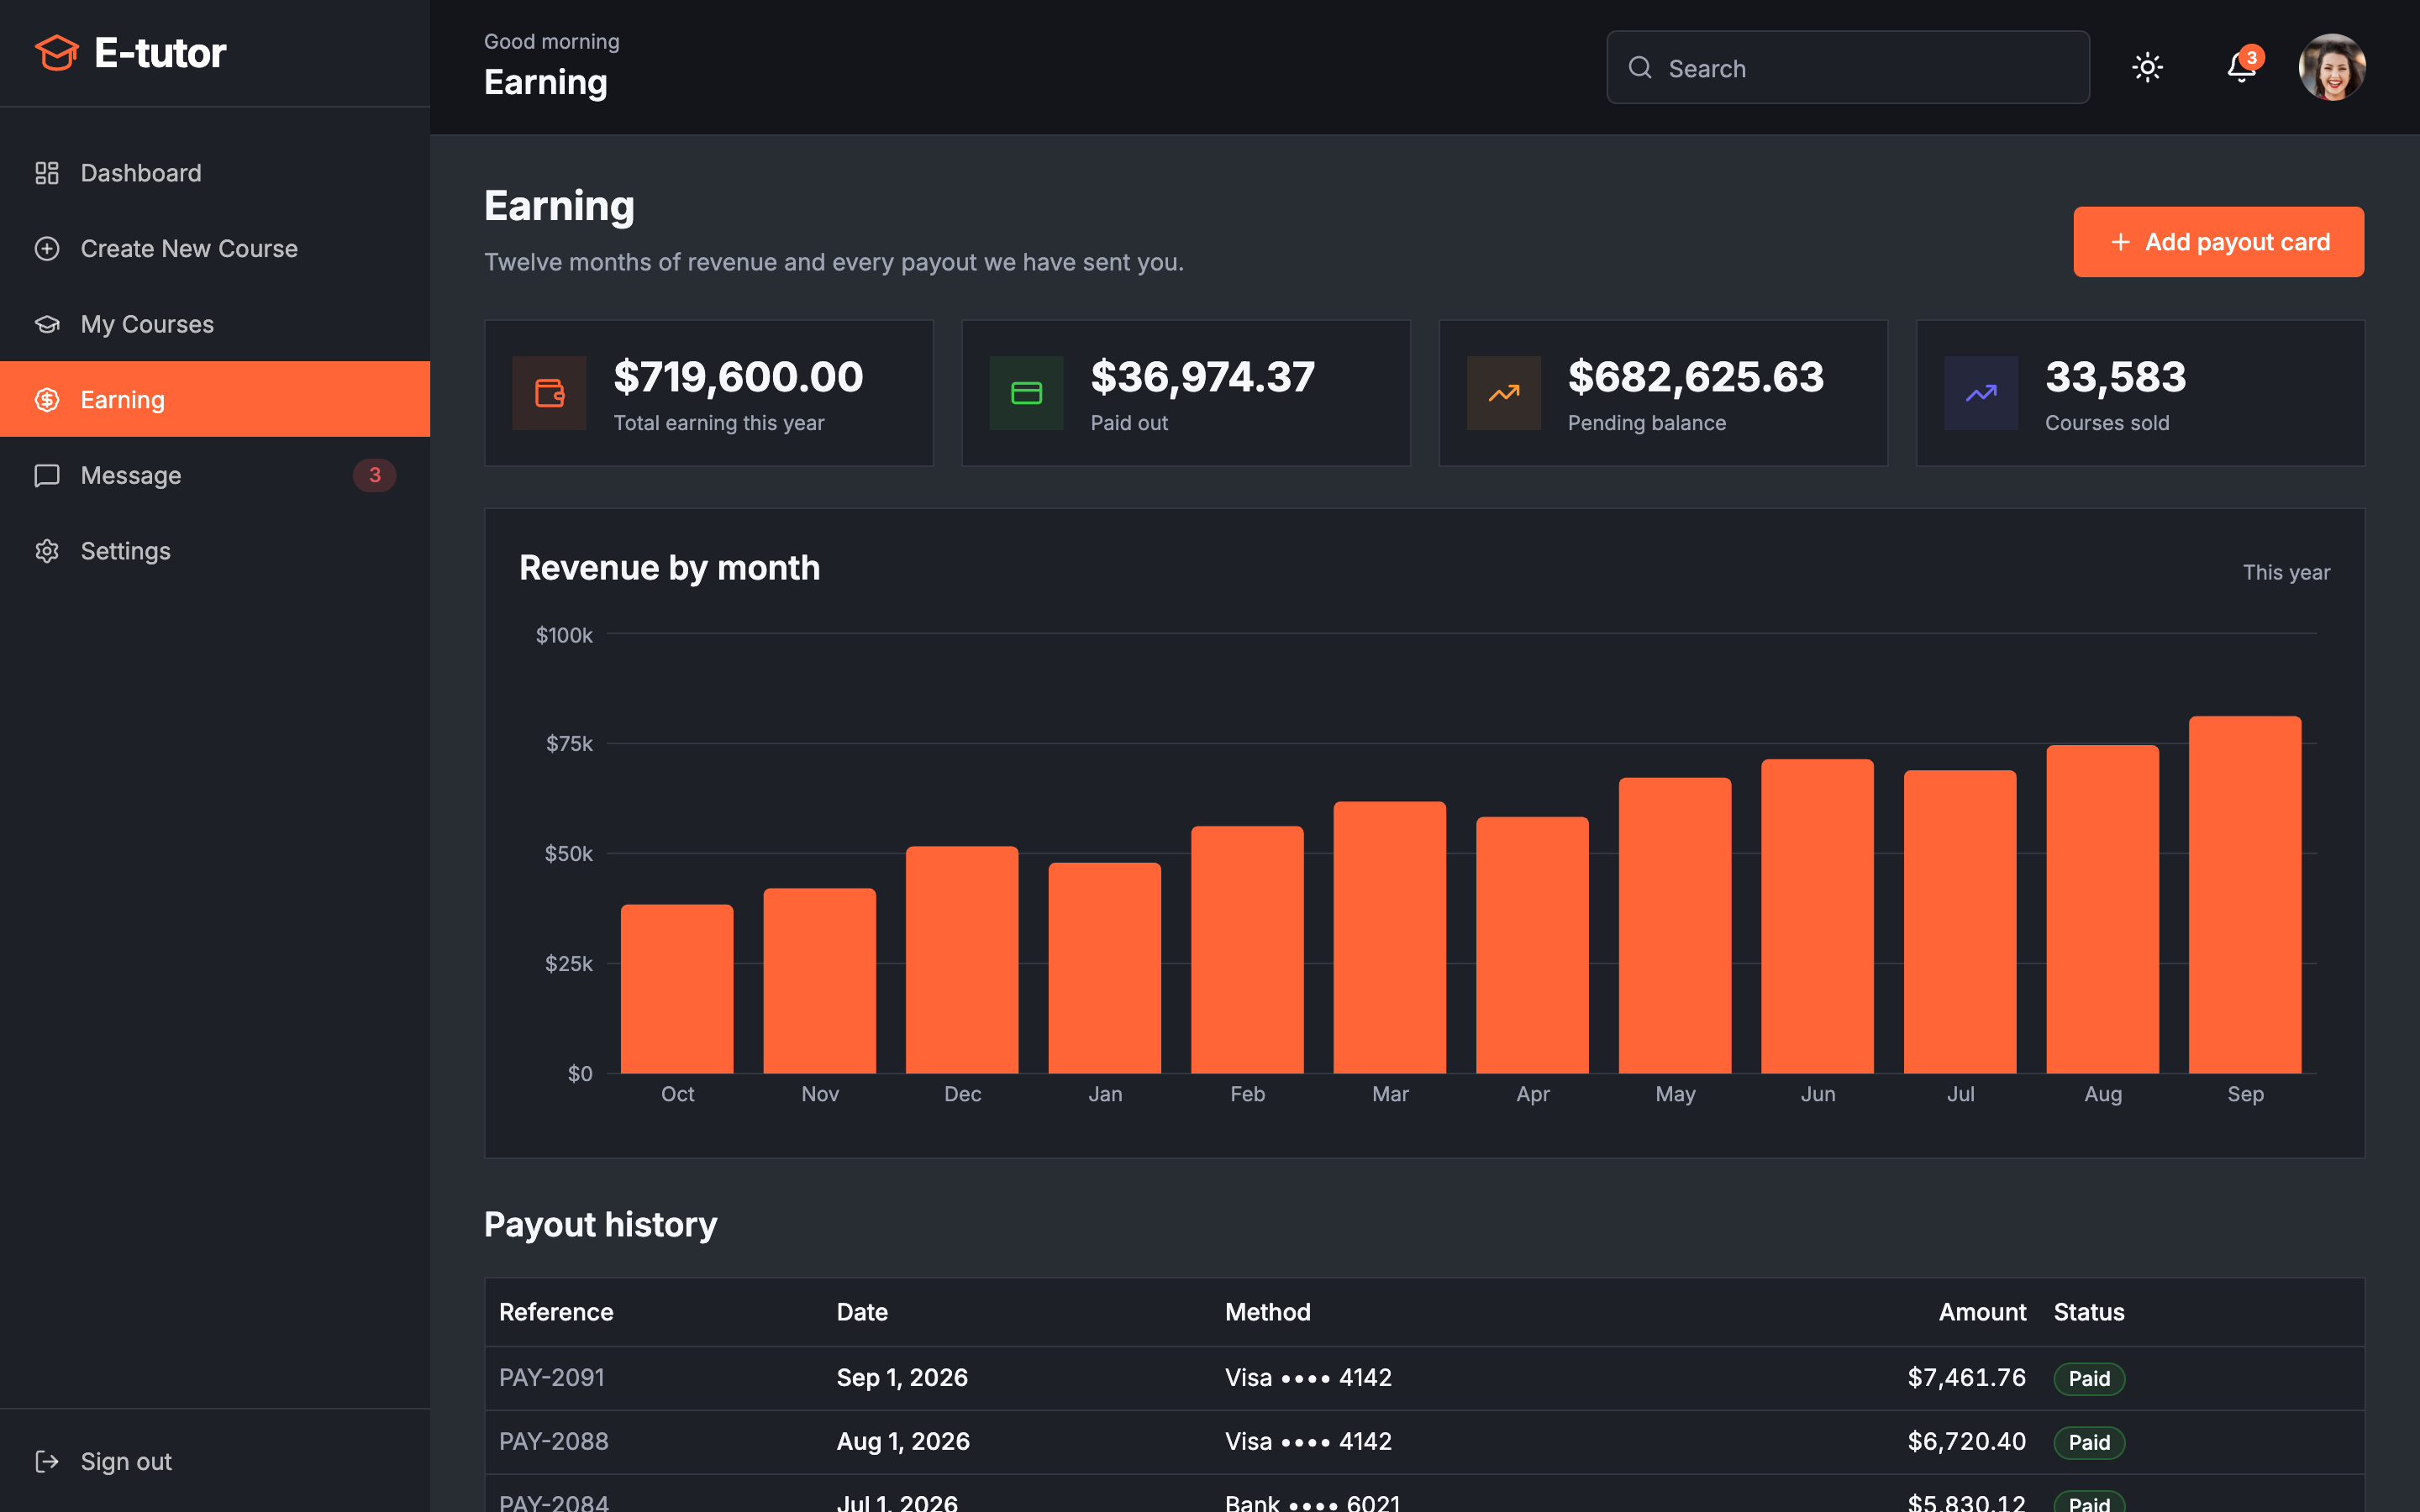Open notifications via the bell icon
The width and height of the screenshot is (2420, 1512).
click(2241, 67)
